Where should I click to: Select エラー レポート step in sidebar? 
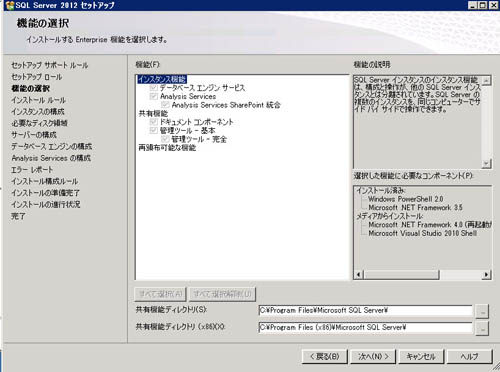click(x=32, y=170)
